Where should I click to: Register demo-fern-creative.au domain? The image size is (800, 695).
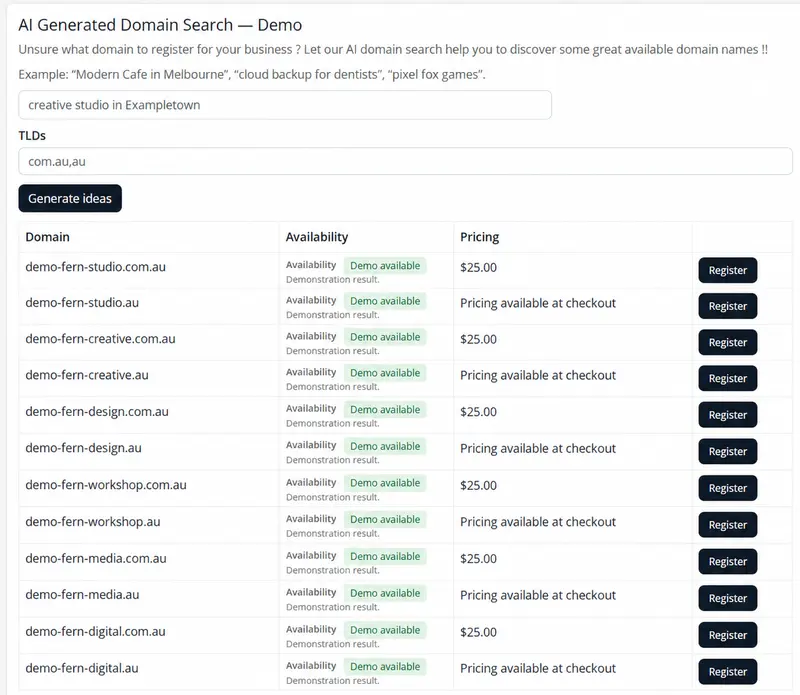pyautogui.click(x=728, y=379)
